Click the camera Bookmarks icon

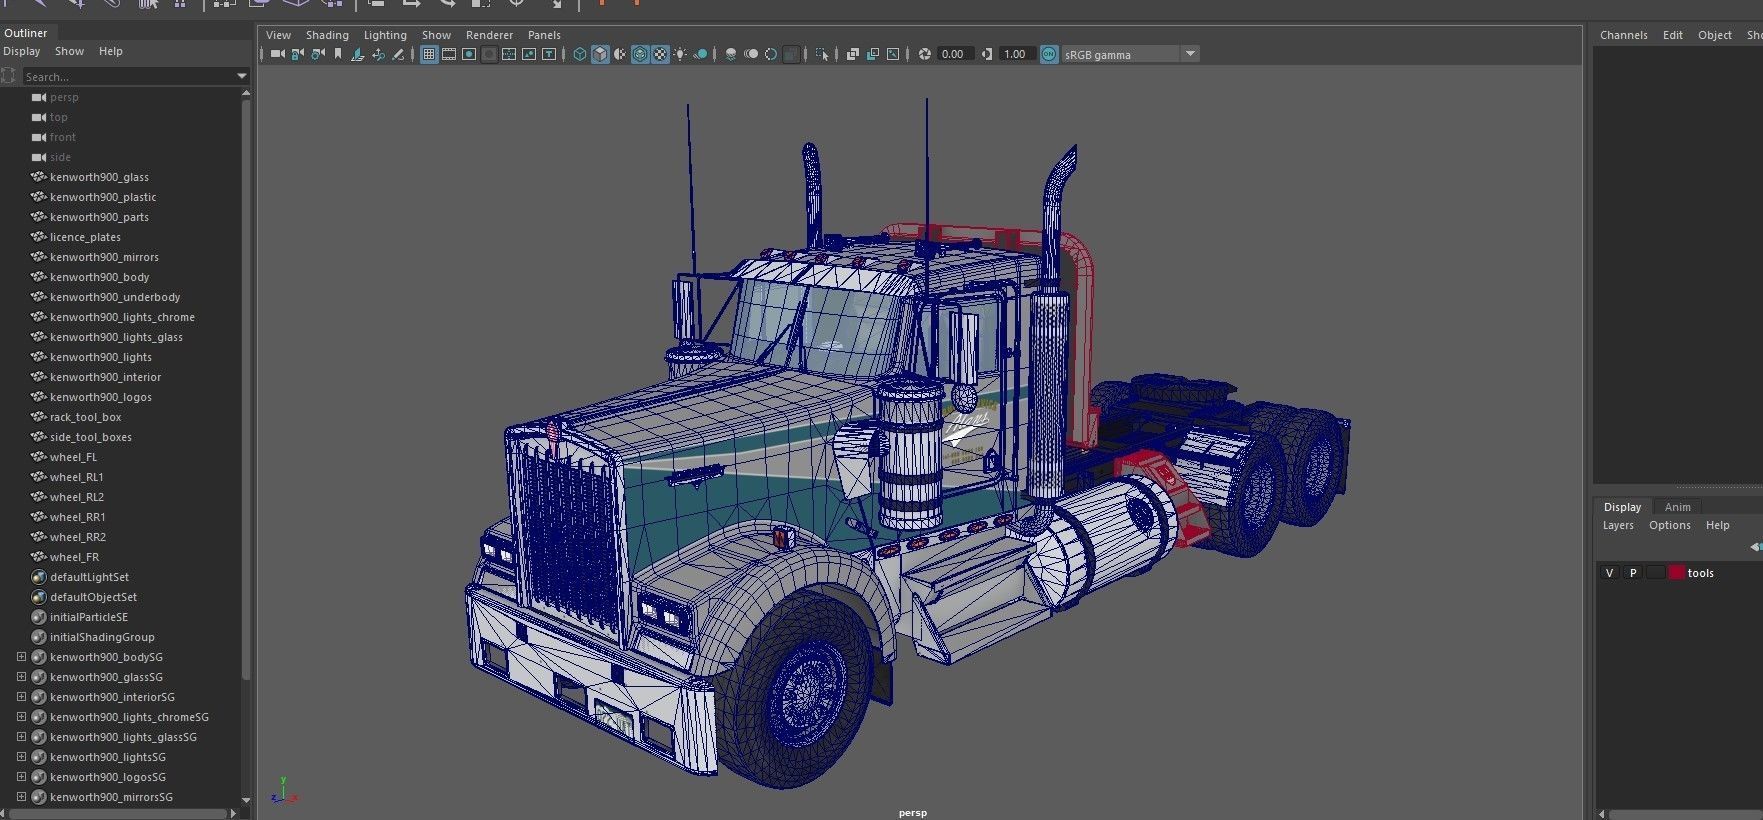(x=338, y=54)
